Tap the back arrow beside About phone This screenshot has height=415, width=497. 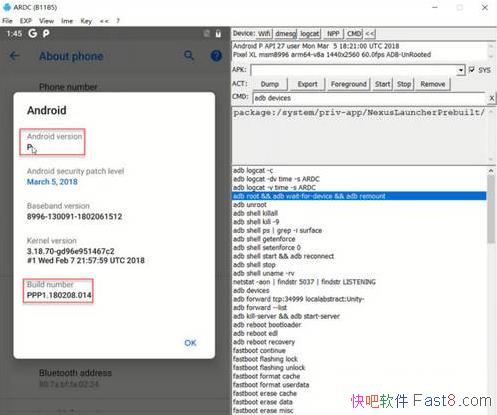point(14,56)
